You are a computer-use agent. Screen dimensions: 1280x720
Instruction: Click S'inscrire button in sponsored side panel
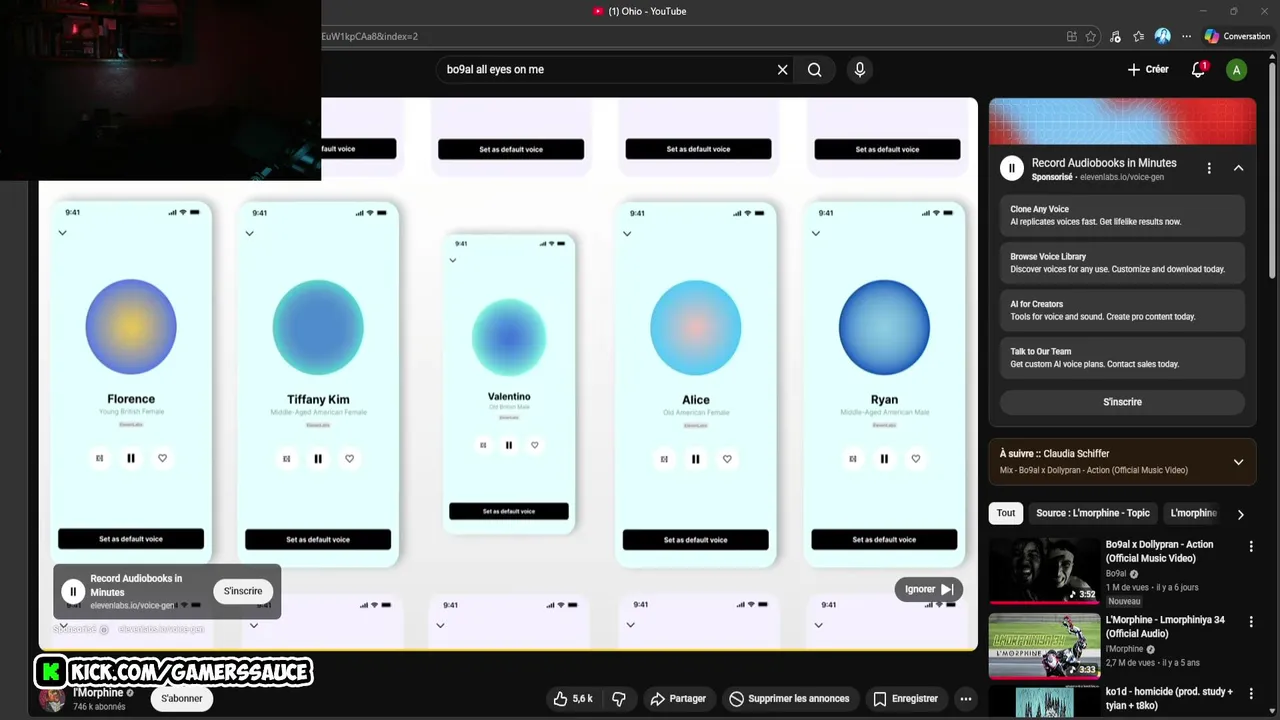point(1122,402)
